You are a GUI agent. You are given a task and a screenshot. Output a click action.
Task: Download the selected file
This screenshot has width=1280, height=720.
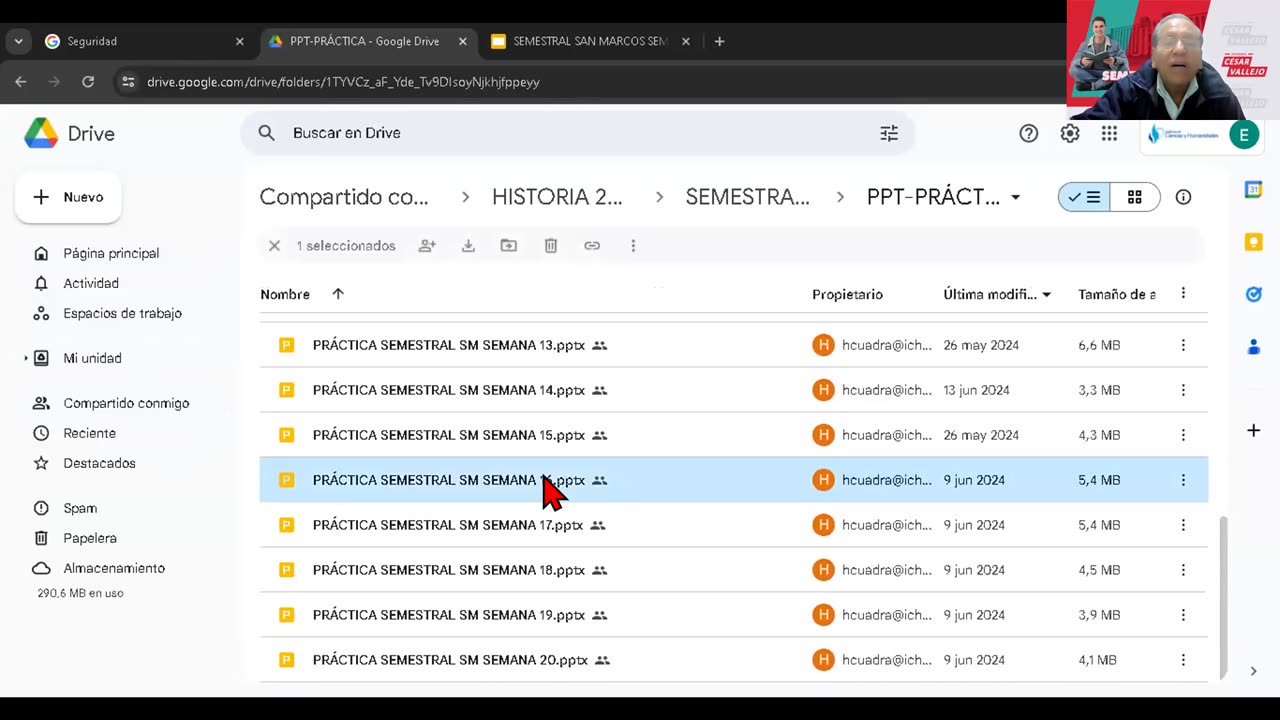click(x=468, y=245)
